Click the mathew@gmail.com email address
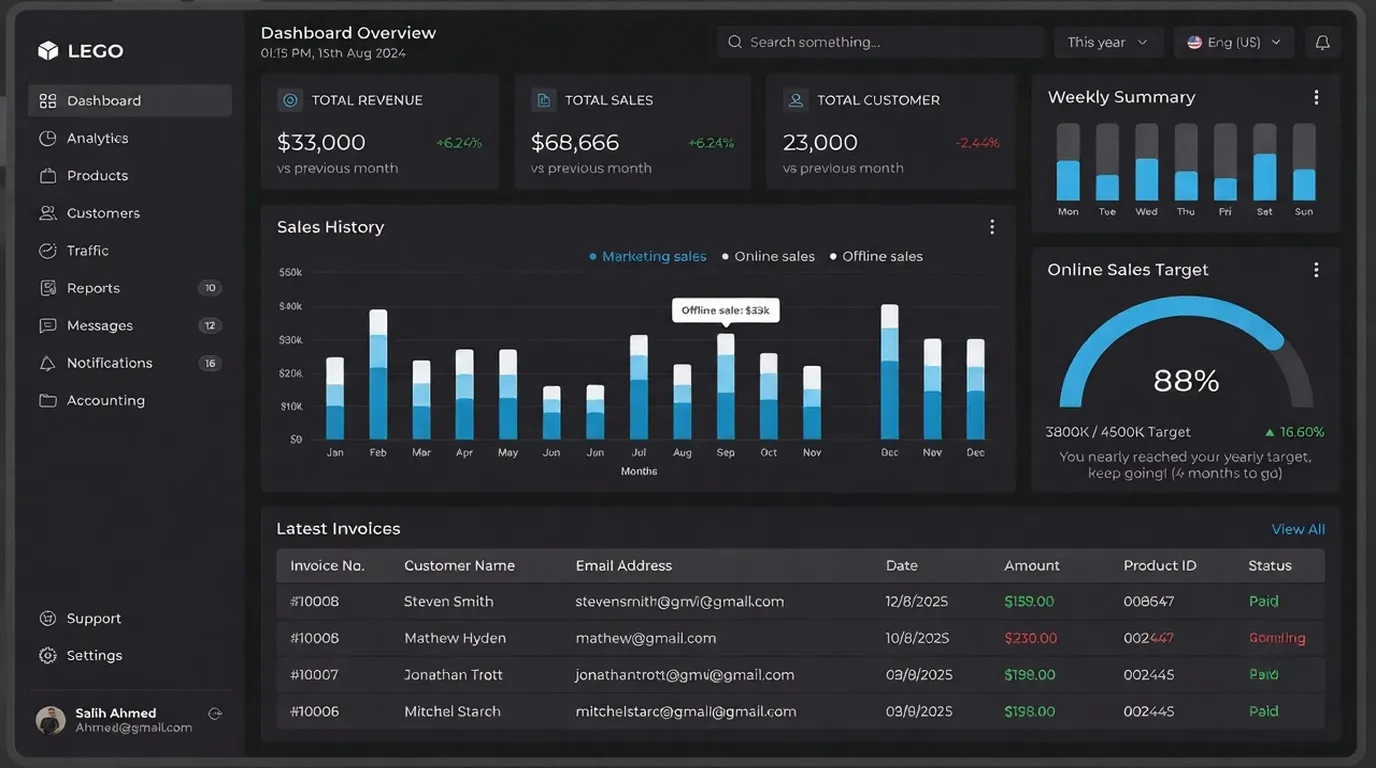This screenshot has width=1376, height=768. point(646,638)
